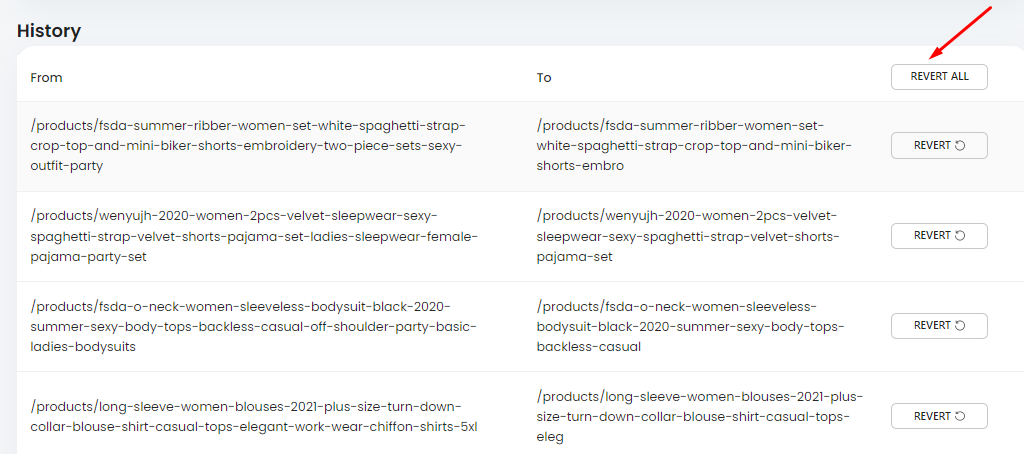Click the revert arrow icon for blouses row
Screen dimensions: 1024x454
[x=960, y=416]
